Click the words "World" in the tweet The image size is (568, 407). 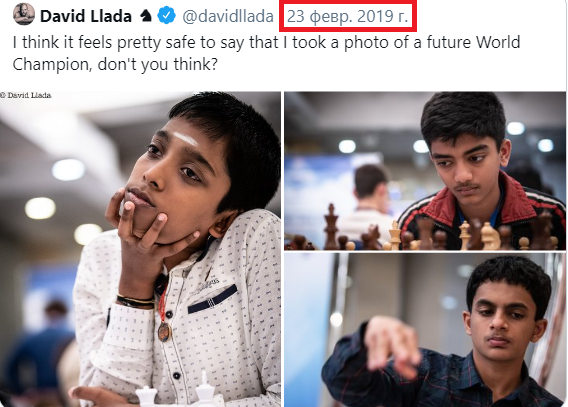(x=498, y=42)
